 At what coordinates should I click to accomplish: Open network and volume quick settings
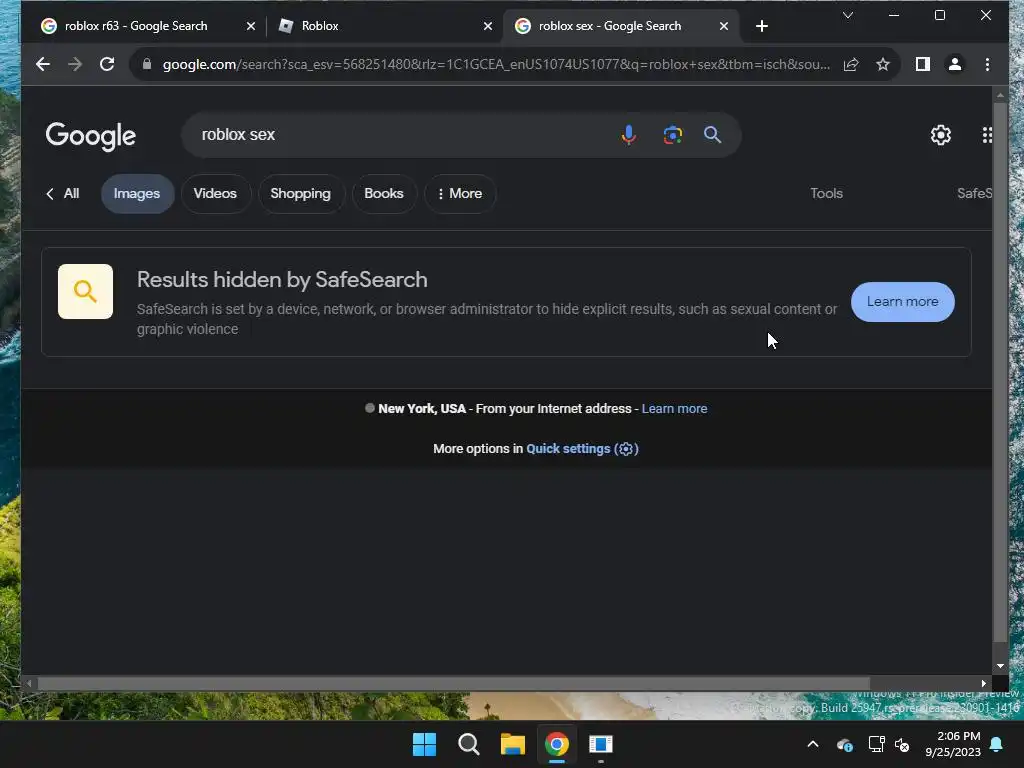[x=889, y=744]
